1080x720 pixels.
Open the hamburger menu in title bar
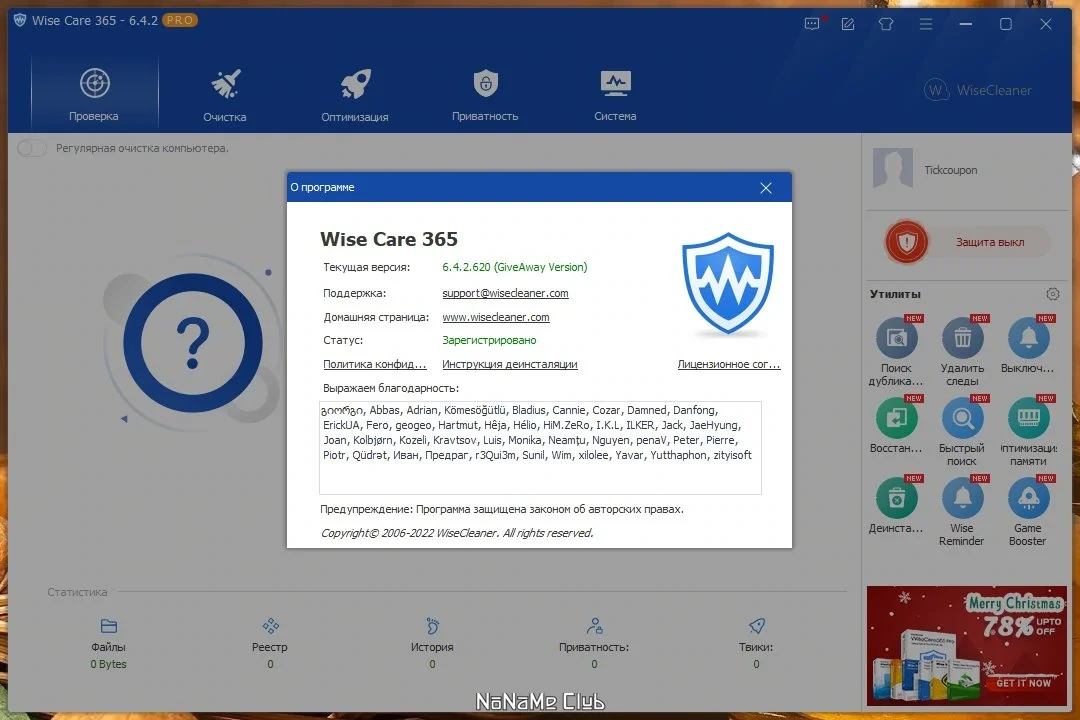point(926,24)
